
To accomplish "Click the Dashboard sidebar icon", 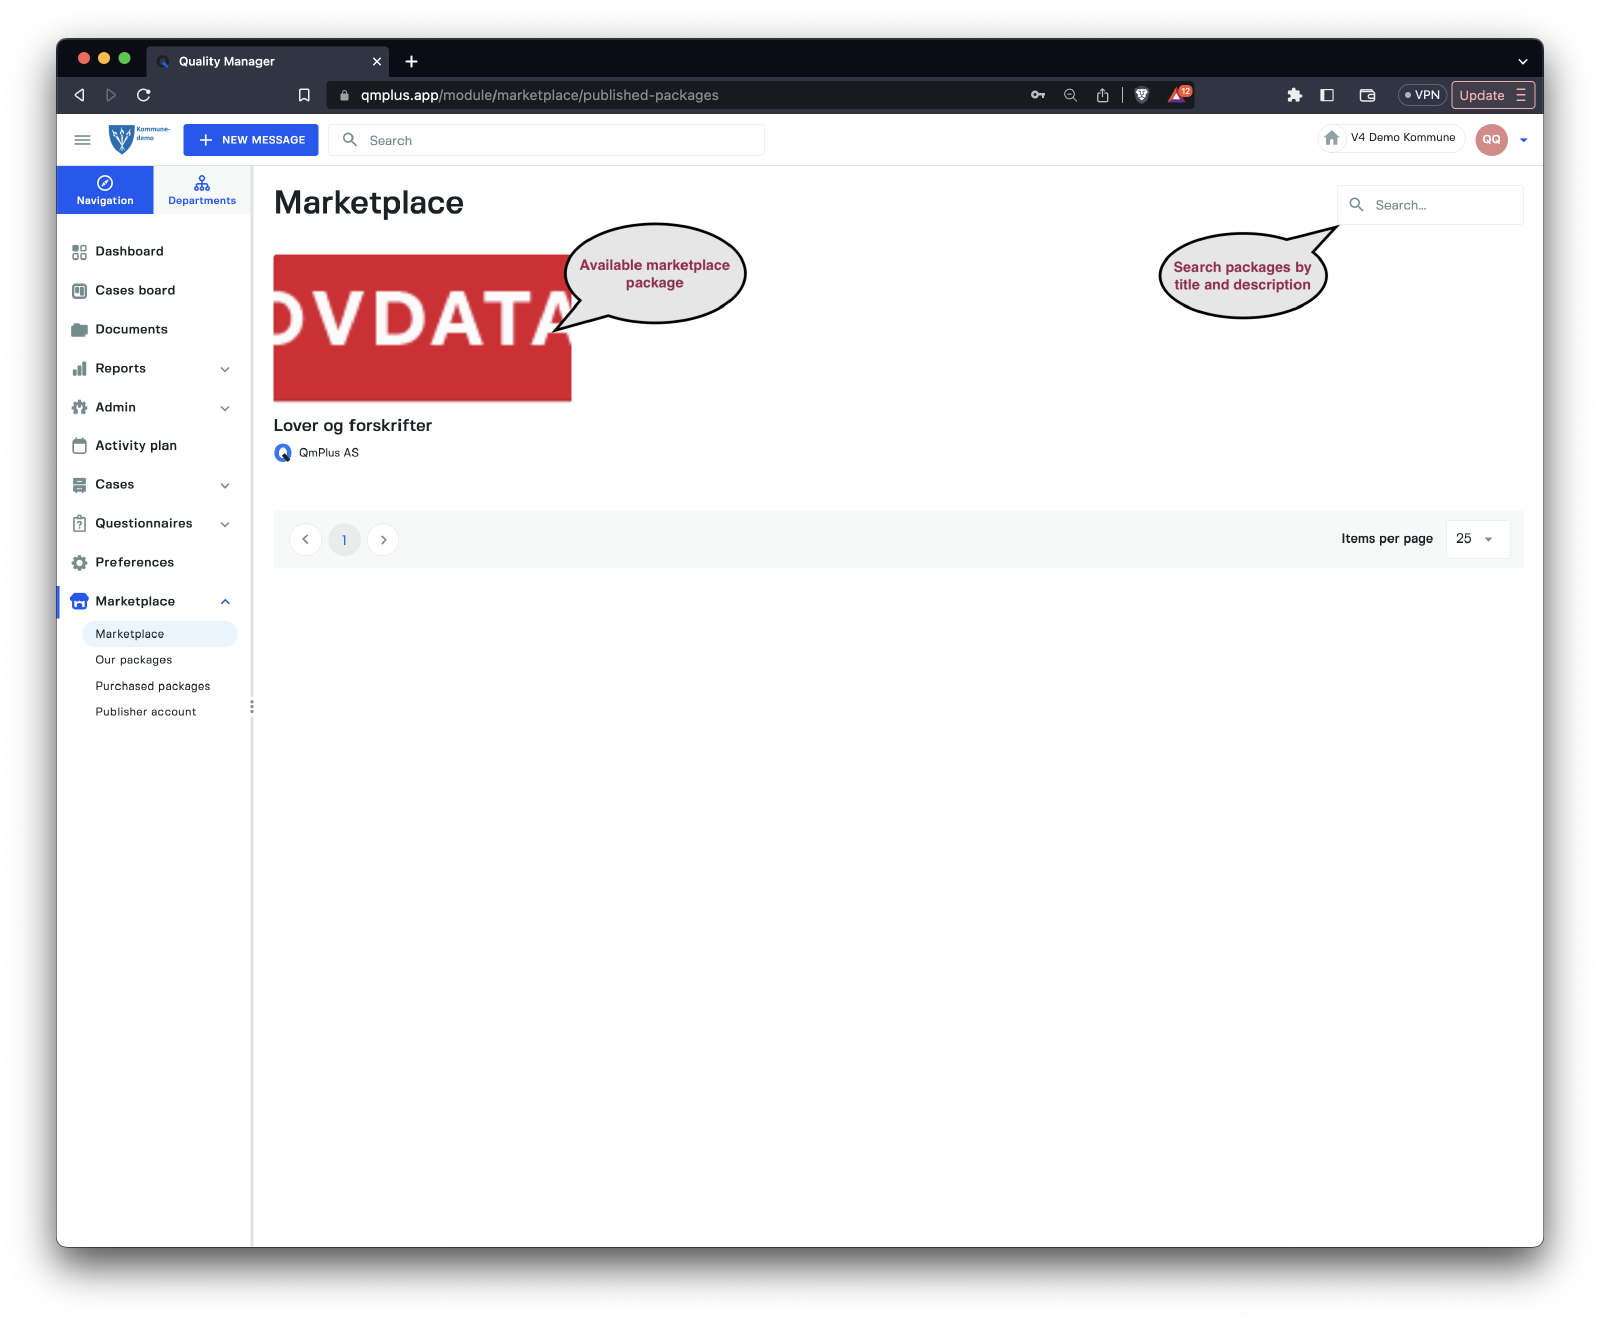I will pyautogui.click(x=79, y=252).
